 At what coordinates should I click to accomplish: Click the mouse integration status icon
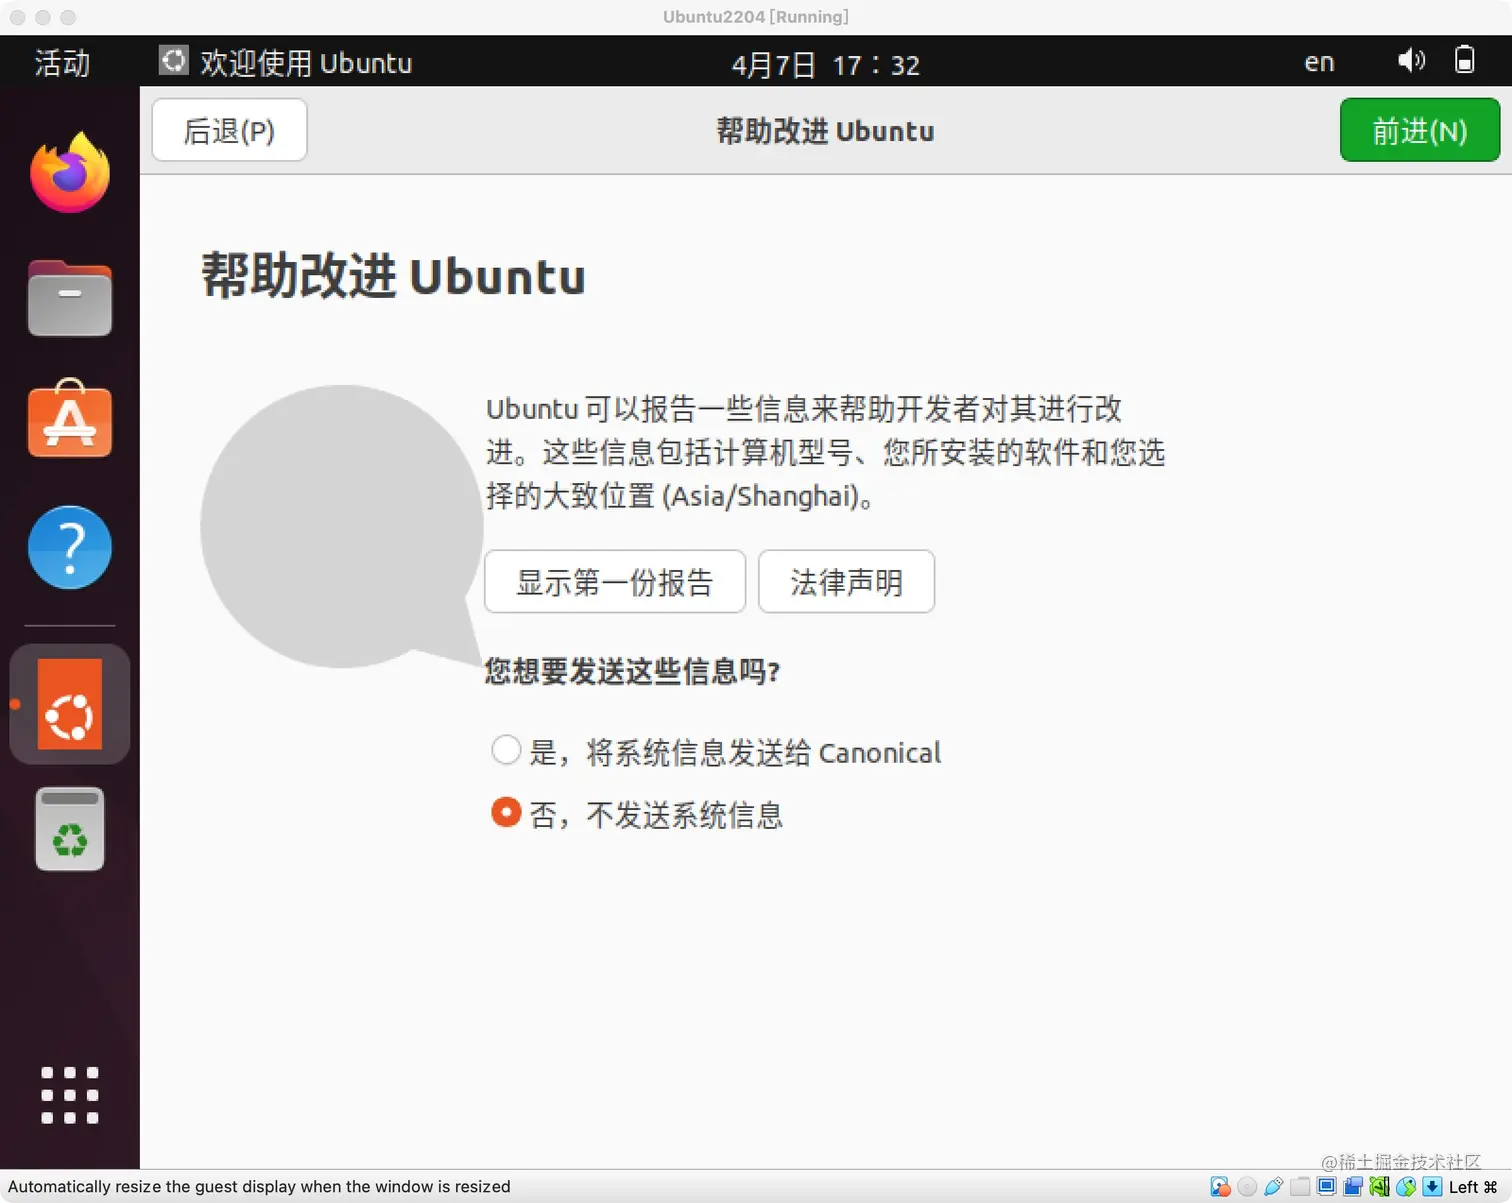1406,1187
